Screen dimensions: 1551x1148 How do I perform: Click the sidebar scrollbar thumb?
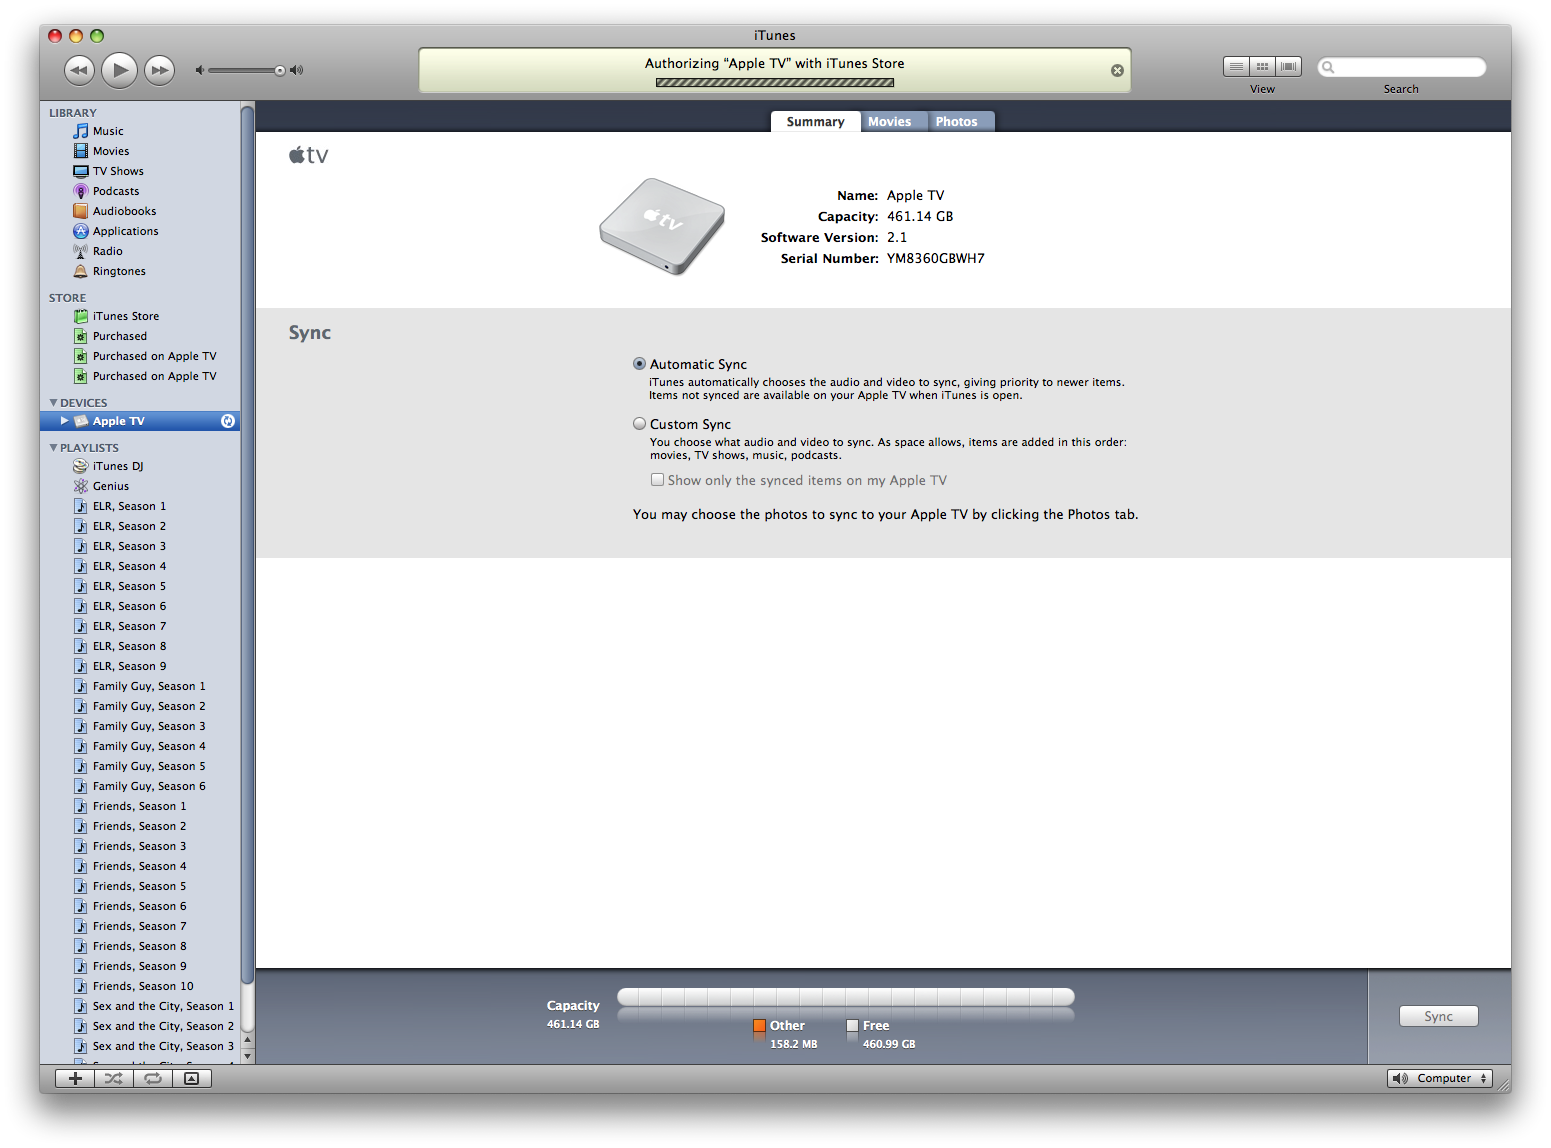click(248, 545)
